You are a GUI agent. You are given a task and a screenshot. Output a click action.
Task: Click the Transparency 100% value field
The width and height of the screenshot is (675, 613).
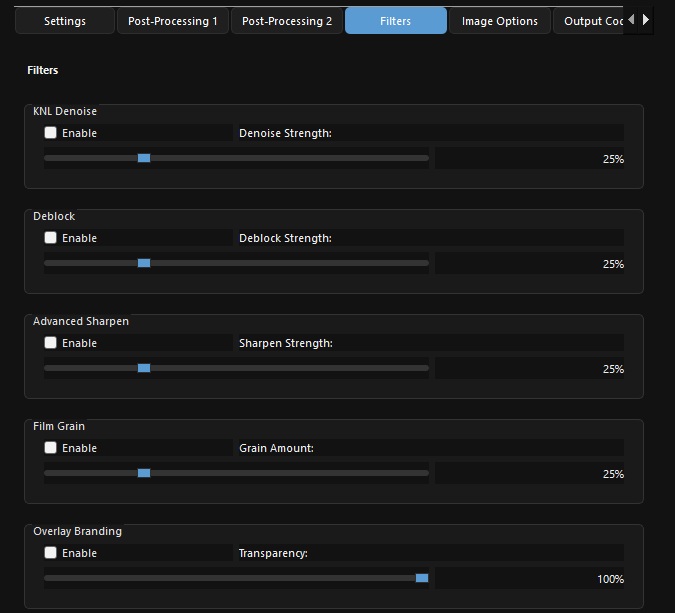pos(529,579)
